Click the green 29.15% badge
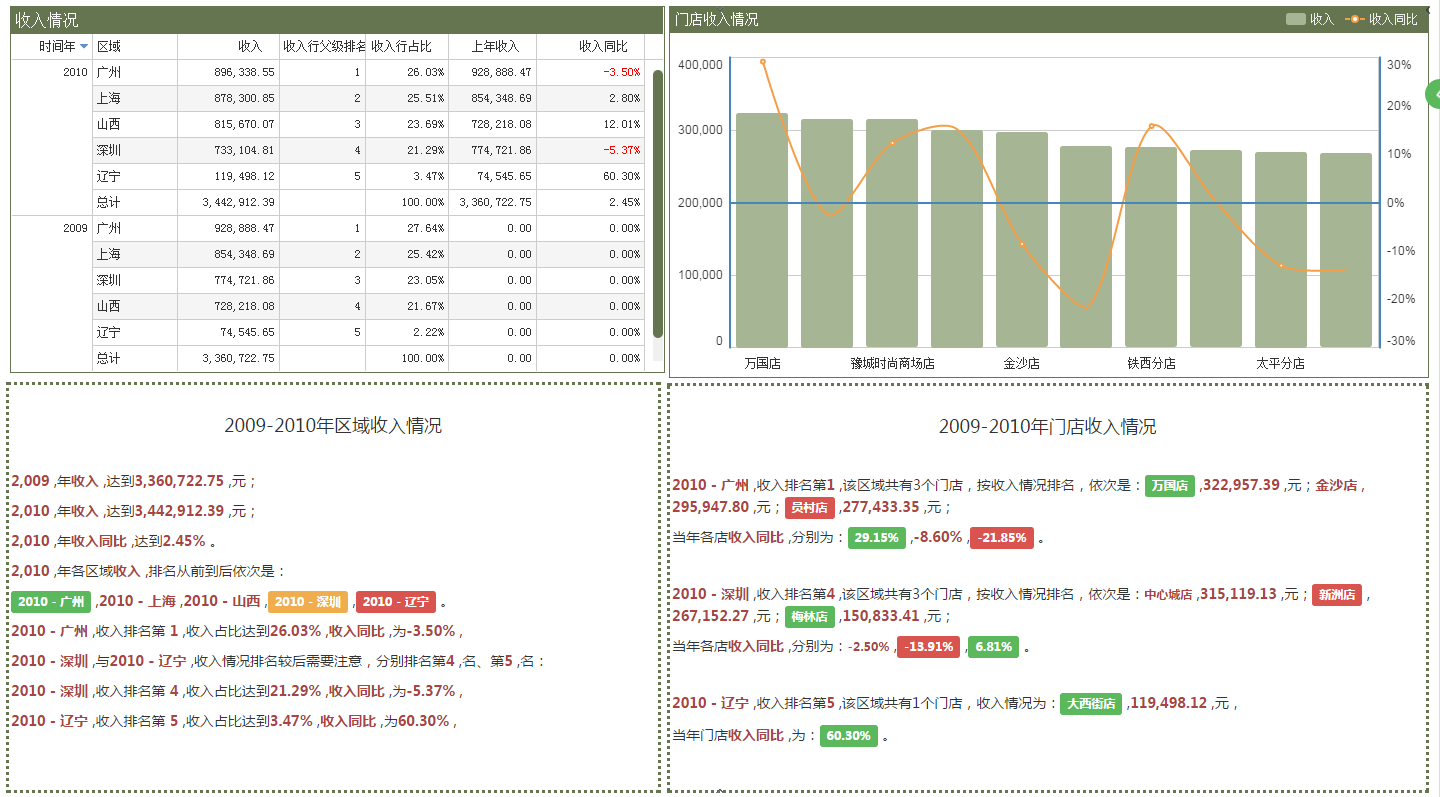 click(x=877, y=538)
